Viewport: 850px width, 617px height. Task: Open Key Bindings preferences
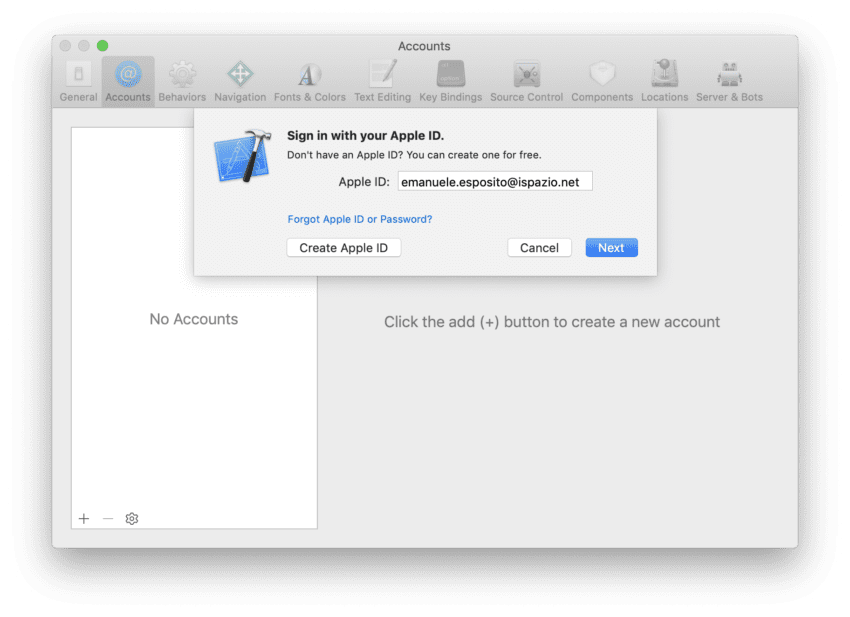(450, 81)
